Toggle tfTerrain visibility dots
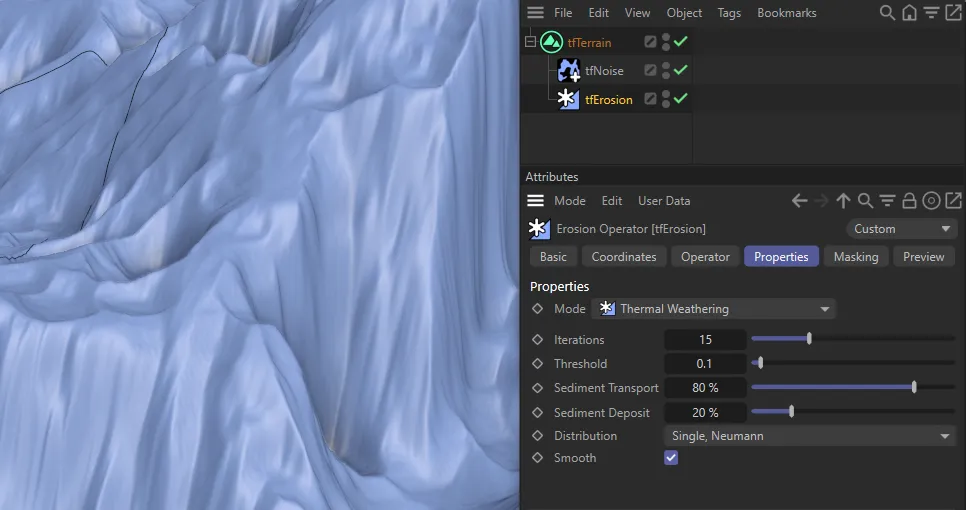The width and height of the screenshot is (966, 510). 665,41
